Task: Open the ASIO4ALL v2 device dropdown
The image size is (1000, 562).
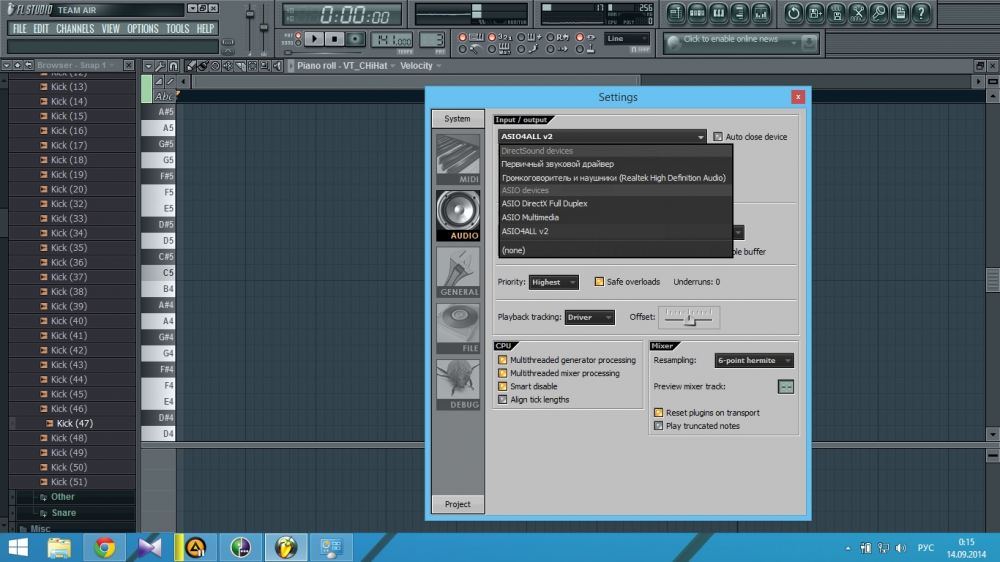Action: tap(602, 137)
